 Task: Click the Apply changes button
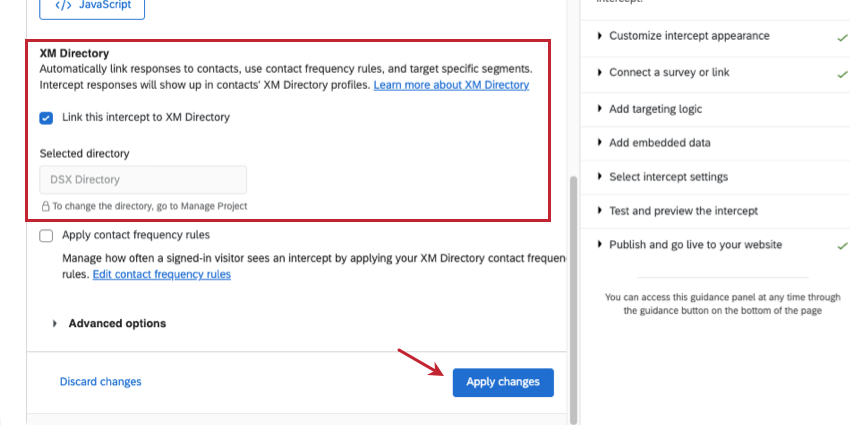point(503,382)
